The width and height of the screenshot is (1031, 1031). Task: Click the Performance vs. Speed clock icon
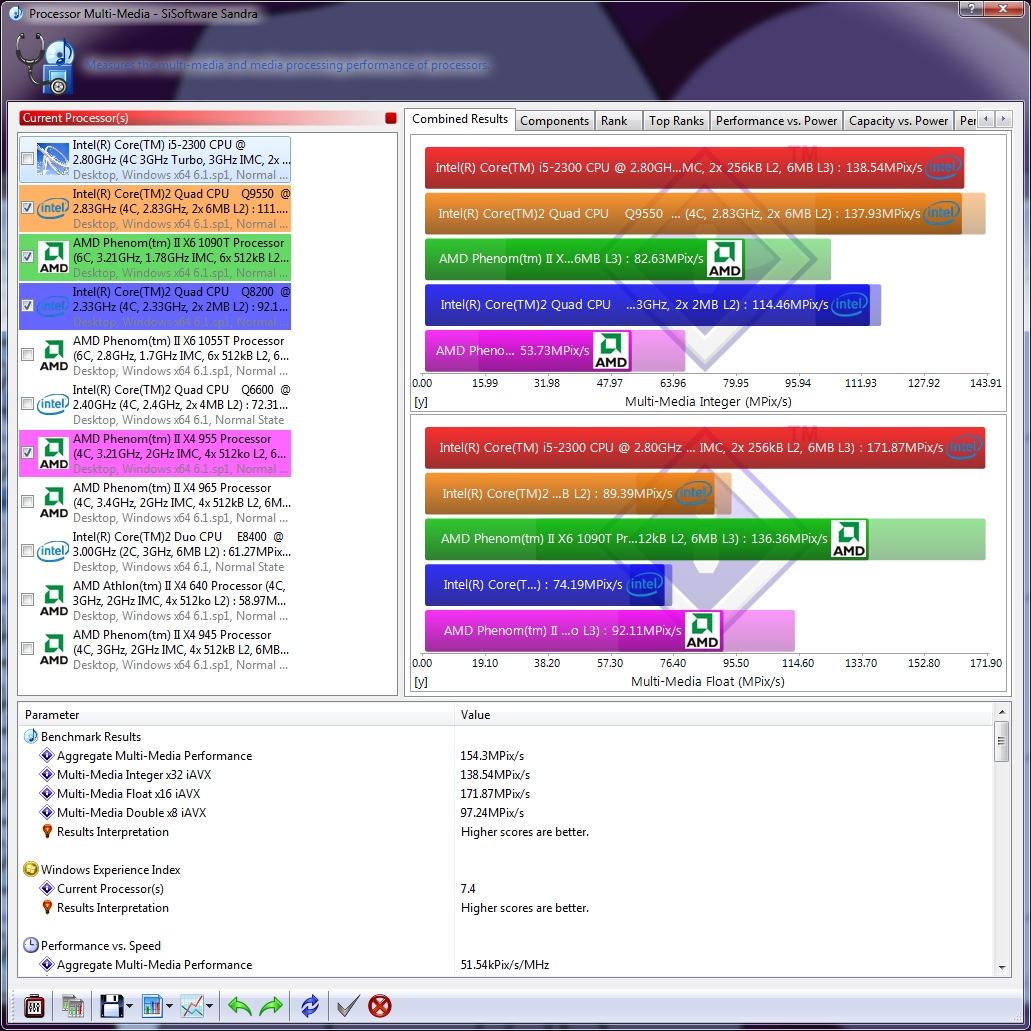pyautogui.click(x=30, y=946)
